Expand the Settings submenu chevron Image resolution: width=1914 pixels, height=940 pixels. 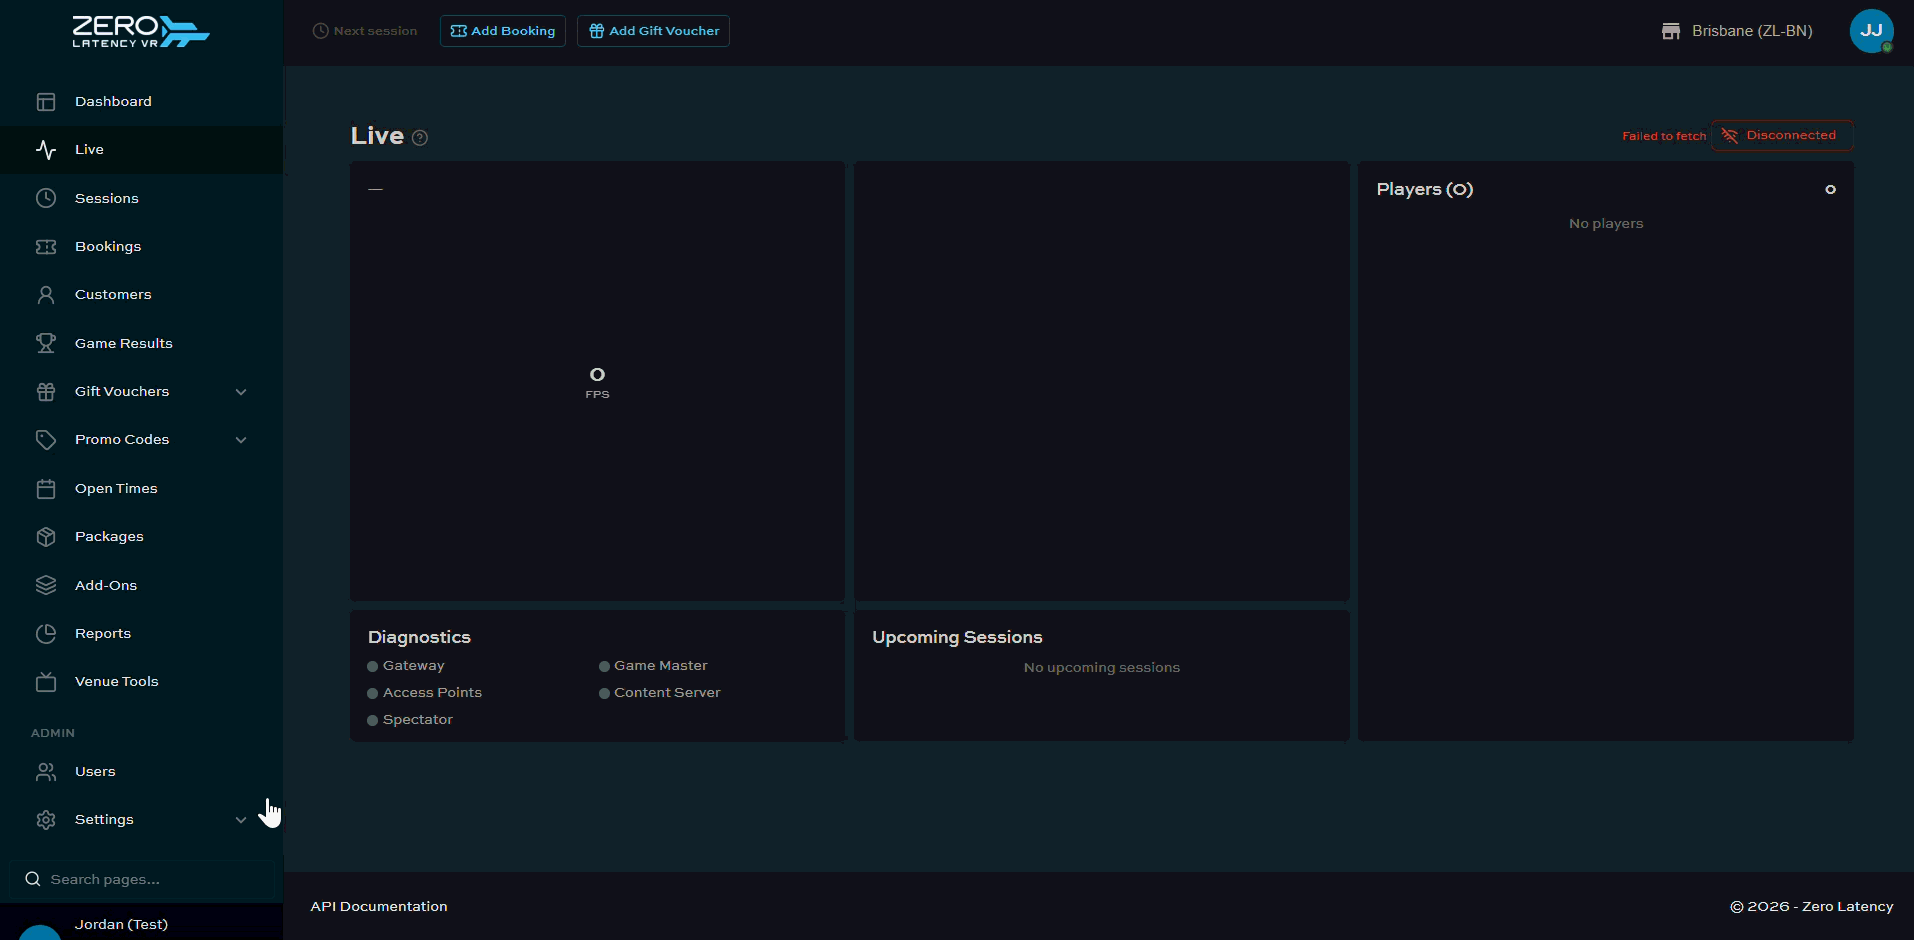pos(241,820)
